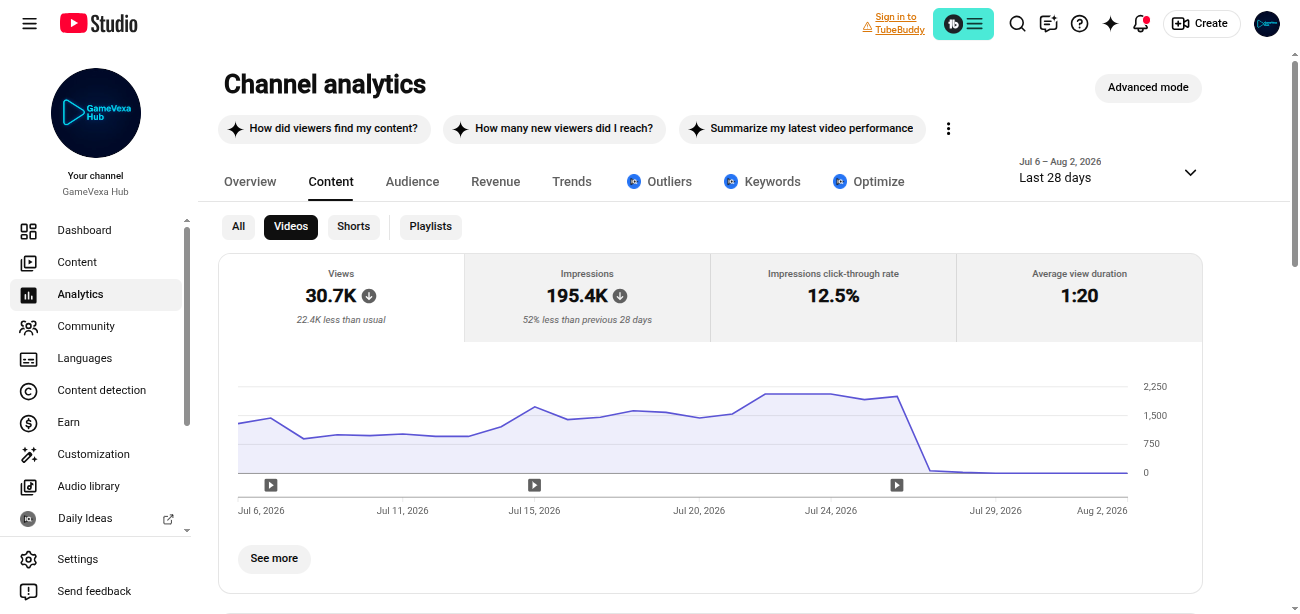Click the GameVexa Hub channel picture
Screen dimensions: 1300x614
96,113
